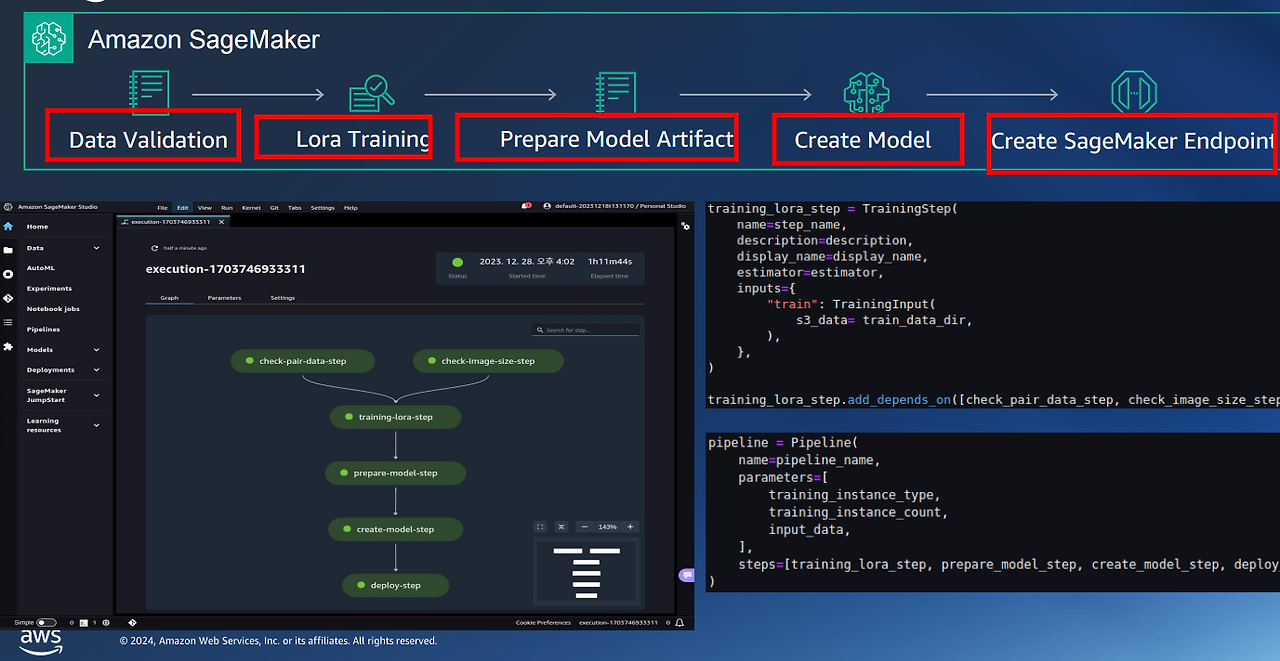Click the Git icon in the status bar
Viewport: 1280px width, 661px height.
tap(132, 623)
